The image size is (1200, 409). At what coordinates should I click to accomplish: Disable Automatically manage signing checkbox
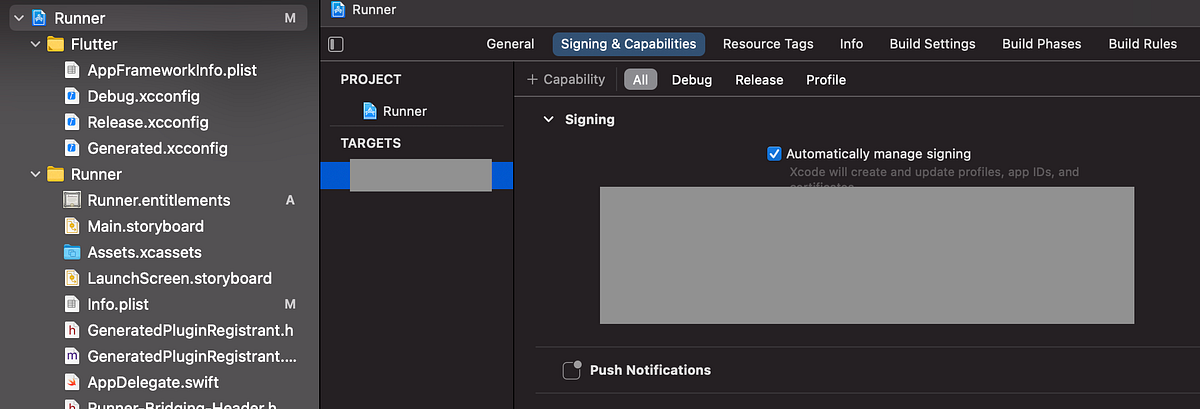point(774,154)
